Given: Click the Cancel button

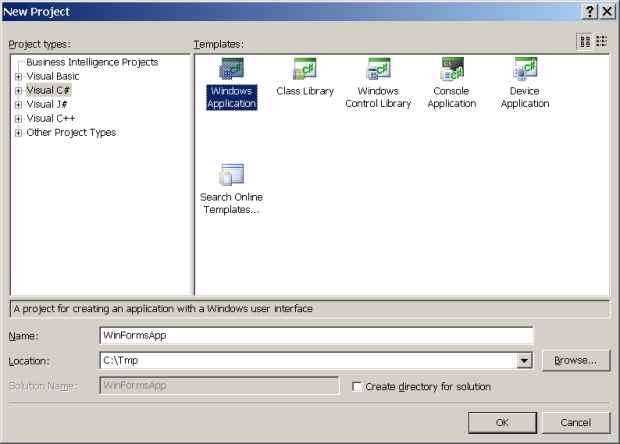Looking at the screenshot, I should click(x=575, y=422).
